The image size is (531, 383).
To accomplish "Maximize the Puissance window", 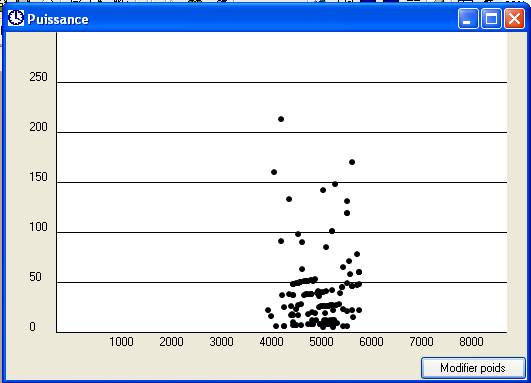I will click(x=491, y=19).
